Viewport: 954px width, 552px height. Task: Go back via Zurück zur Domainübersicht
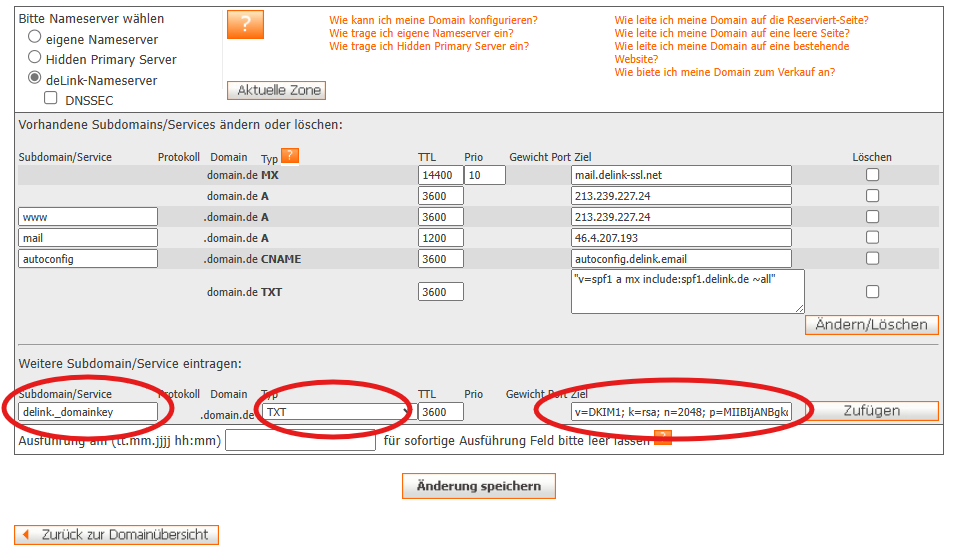click(116, 535)
